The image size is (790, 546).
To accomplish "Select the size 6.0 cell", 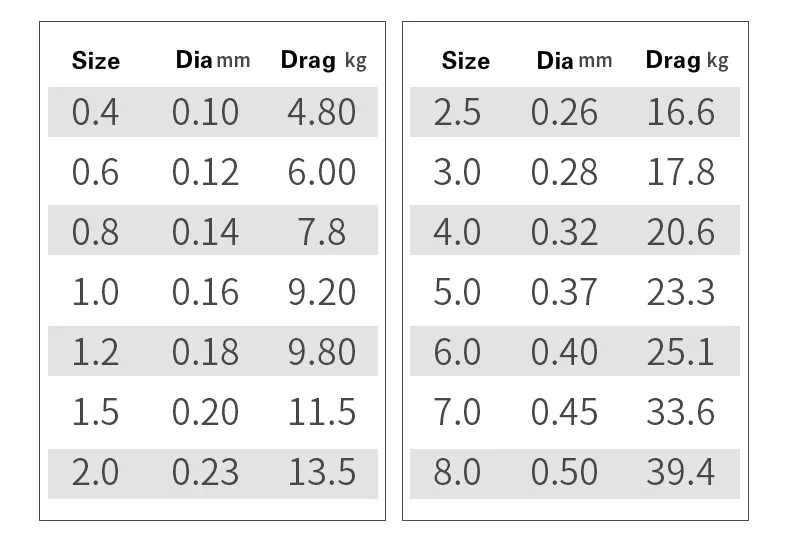I will point(457,352).
